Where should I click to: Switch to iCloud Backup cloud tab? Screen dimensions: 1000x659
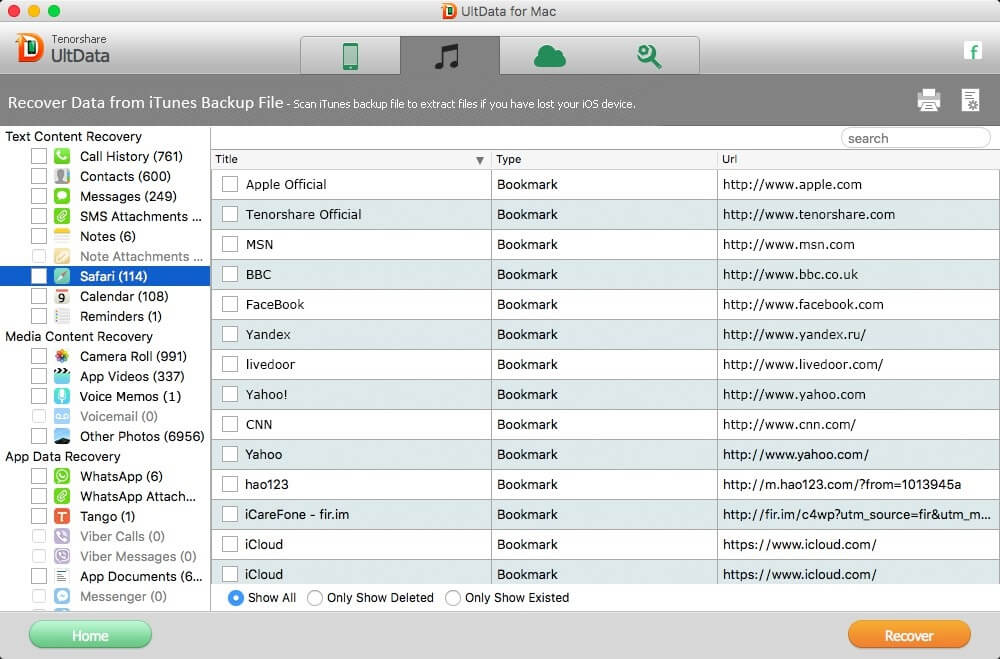[x=550, y=56]
